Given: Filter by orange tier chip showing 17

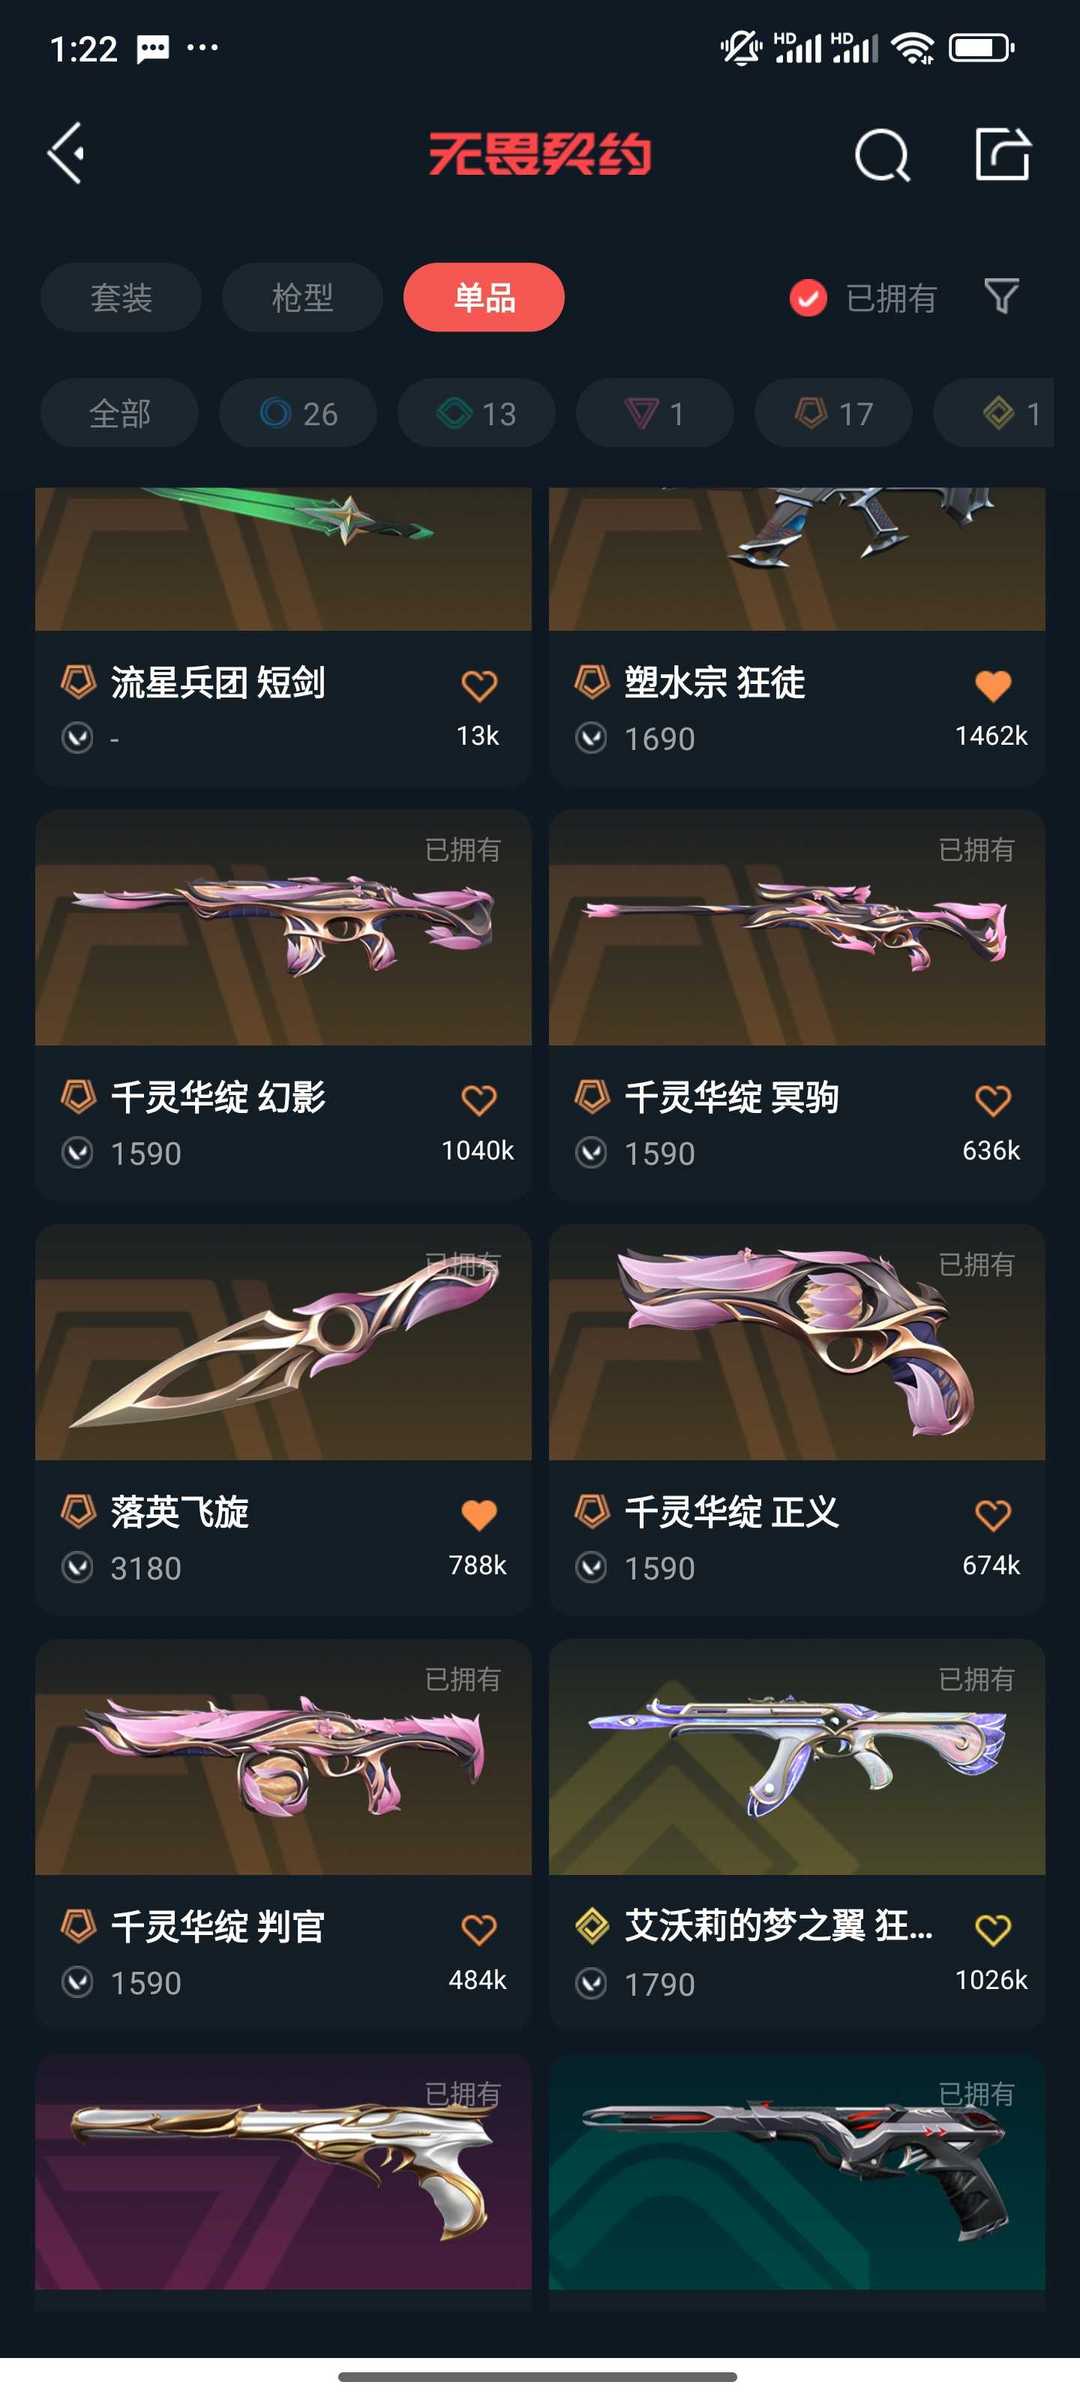Looking at the screenshot, I should tap(833, 413).
